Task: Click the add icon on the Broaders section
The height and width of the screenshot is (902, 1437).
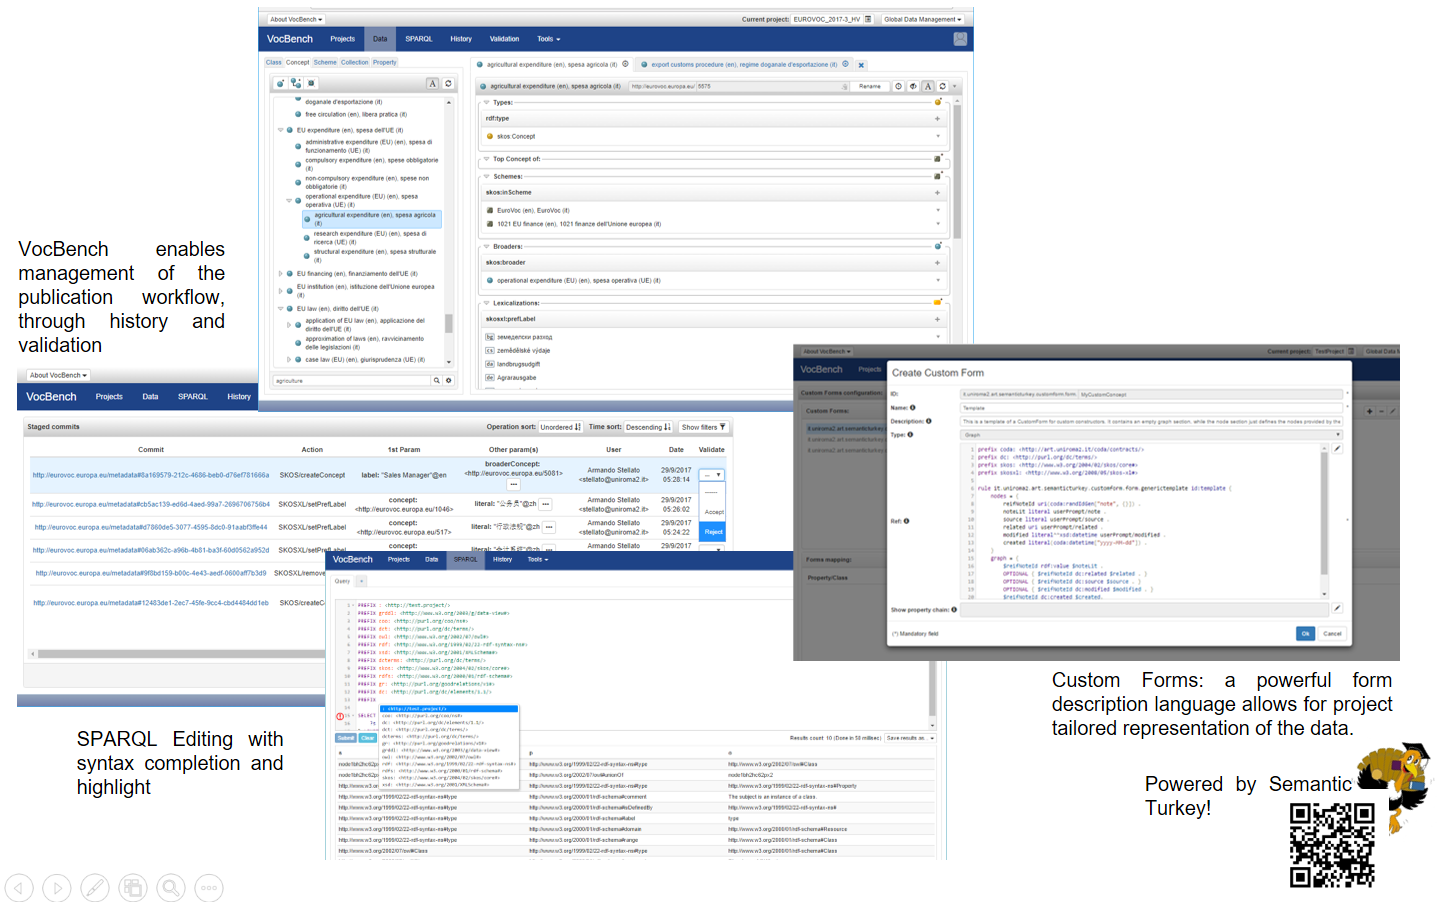Action: click(938, 246)
